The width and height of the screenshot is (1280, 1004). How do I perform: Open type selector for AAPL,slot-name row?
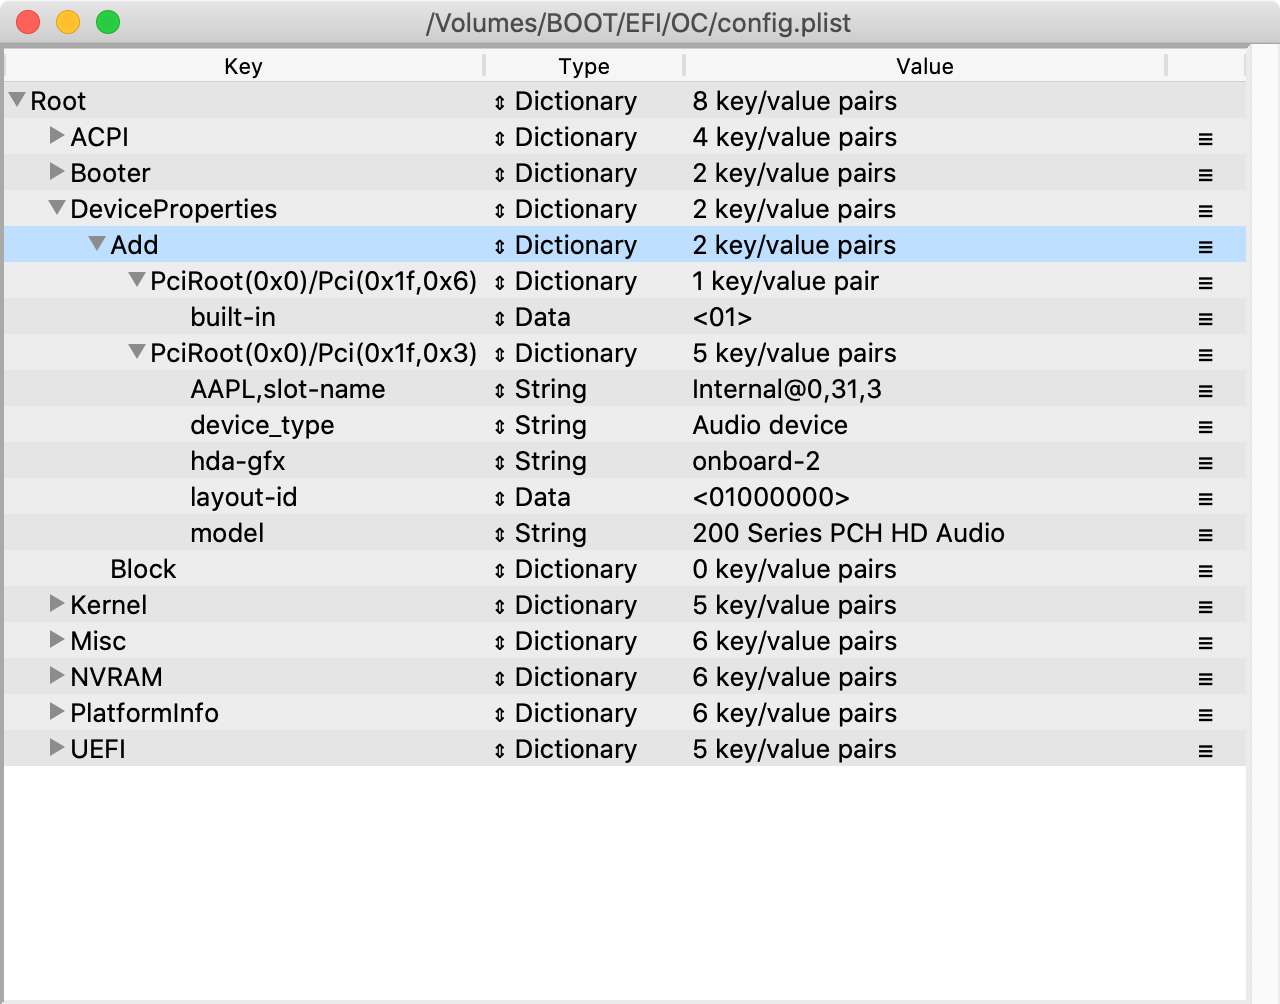(x=500, y=390)
